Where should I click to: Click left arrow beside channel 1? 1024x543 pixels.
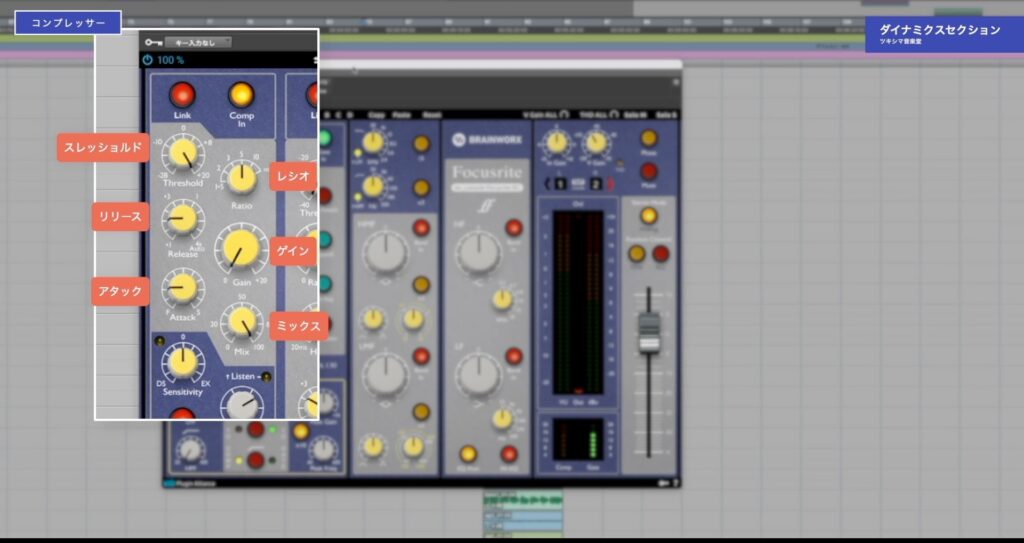[x=548, y=184]
